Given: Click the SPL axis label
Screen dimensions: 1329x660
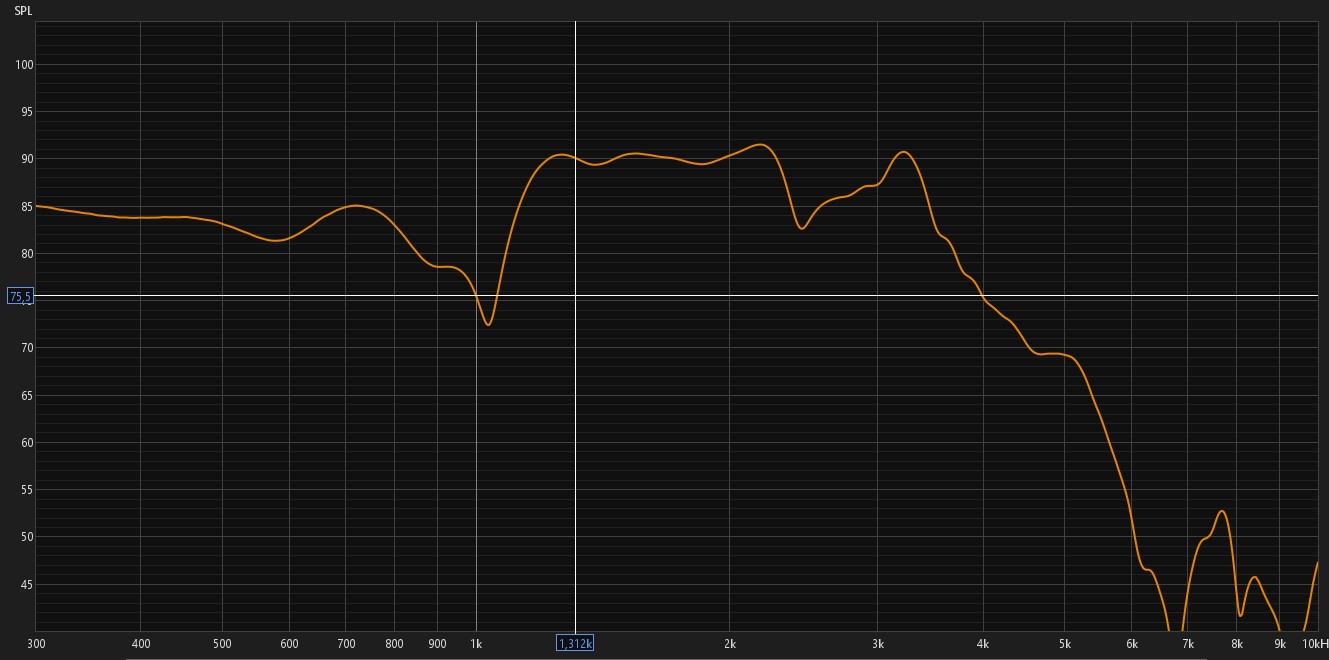Looking at the screenshot, I should point(22,10).
